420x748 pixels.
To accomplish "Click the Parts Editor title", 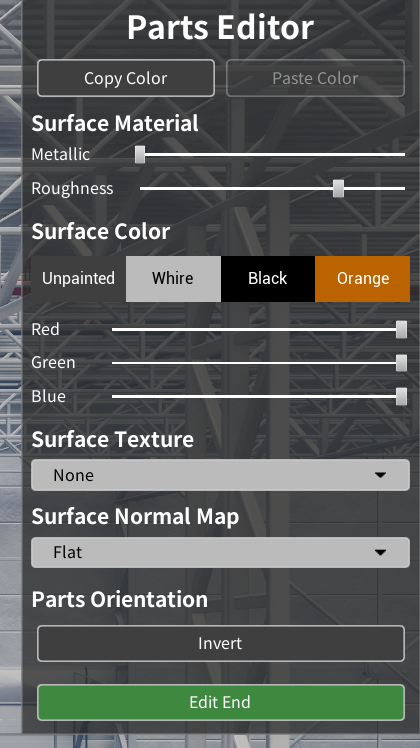I will click(x=220, y=27).
